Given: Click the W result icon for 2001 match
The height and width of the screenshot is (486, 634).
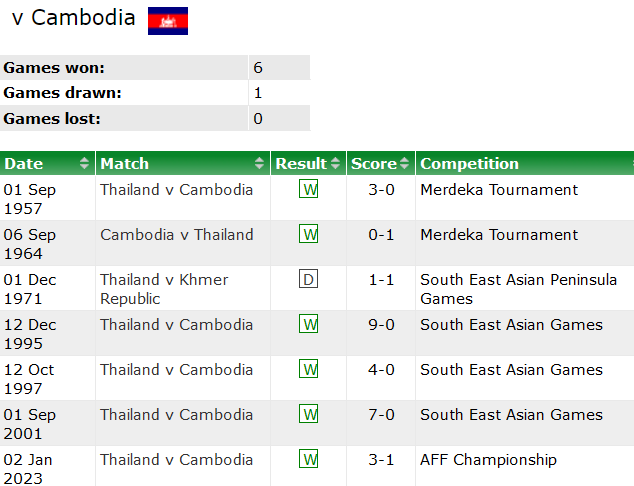Looking at the screenshot, I should (309, 415).
